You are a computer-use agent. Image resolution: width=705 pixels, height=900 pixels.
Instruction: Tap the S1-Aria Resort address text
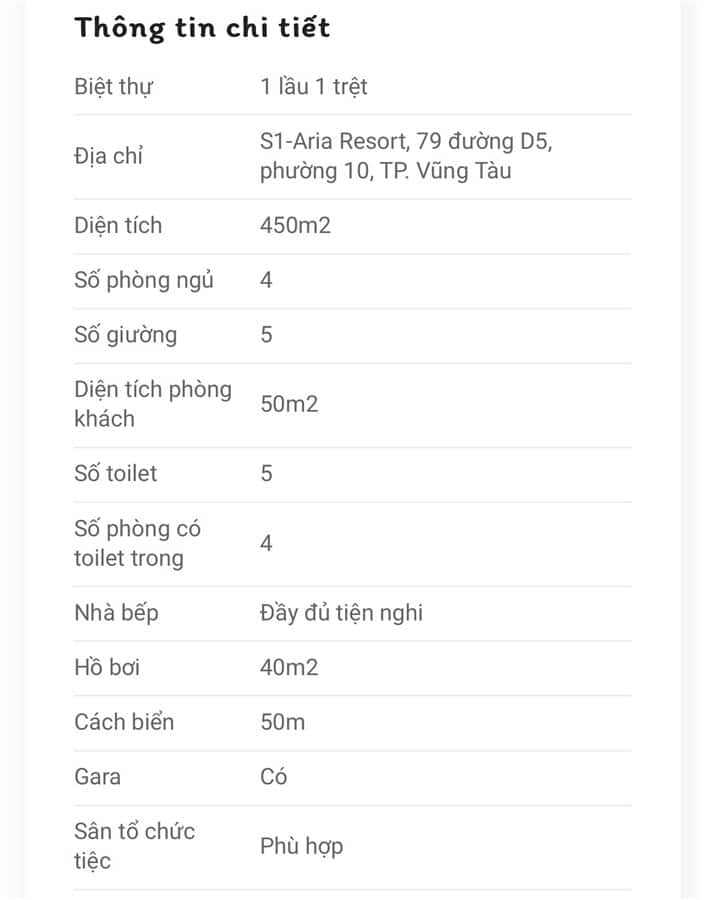(x=406, y=156)
